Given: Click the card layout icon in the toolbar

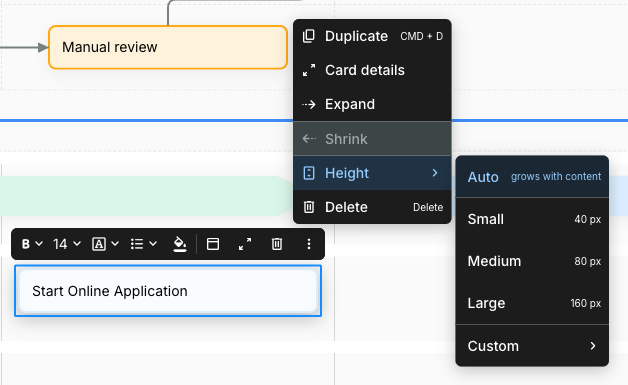Looking at the screenshot, I should 213,244.
